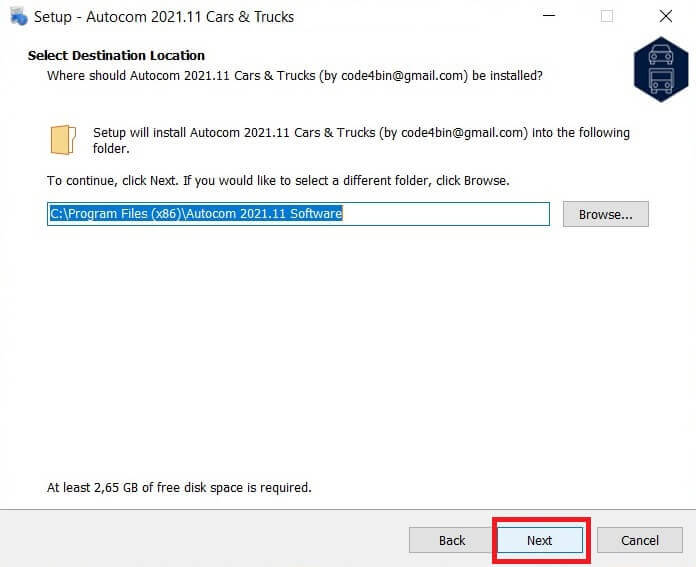The width and height of the screenshot is (696, 567).
Task: Click the 'Select Destination Location' heading
Action: [x=116, y=56]
